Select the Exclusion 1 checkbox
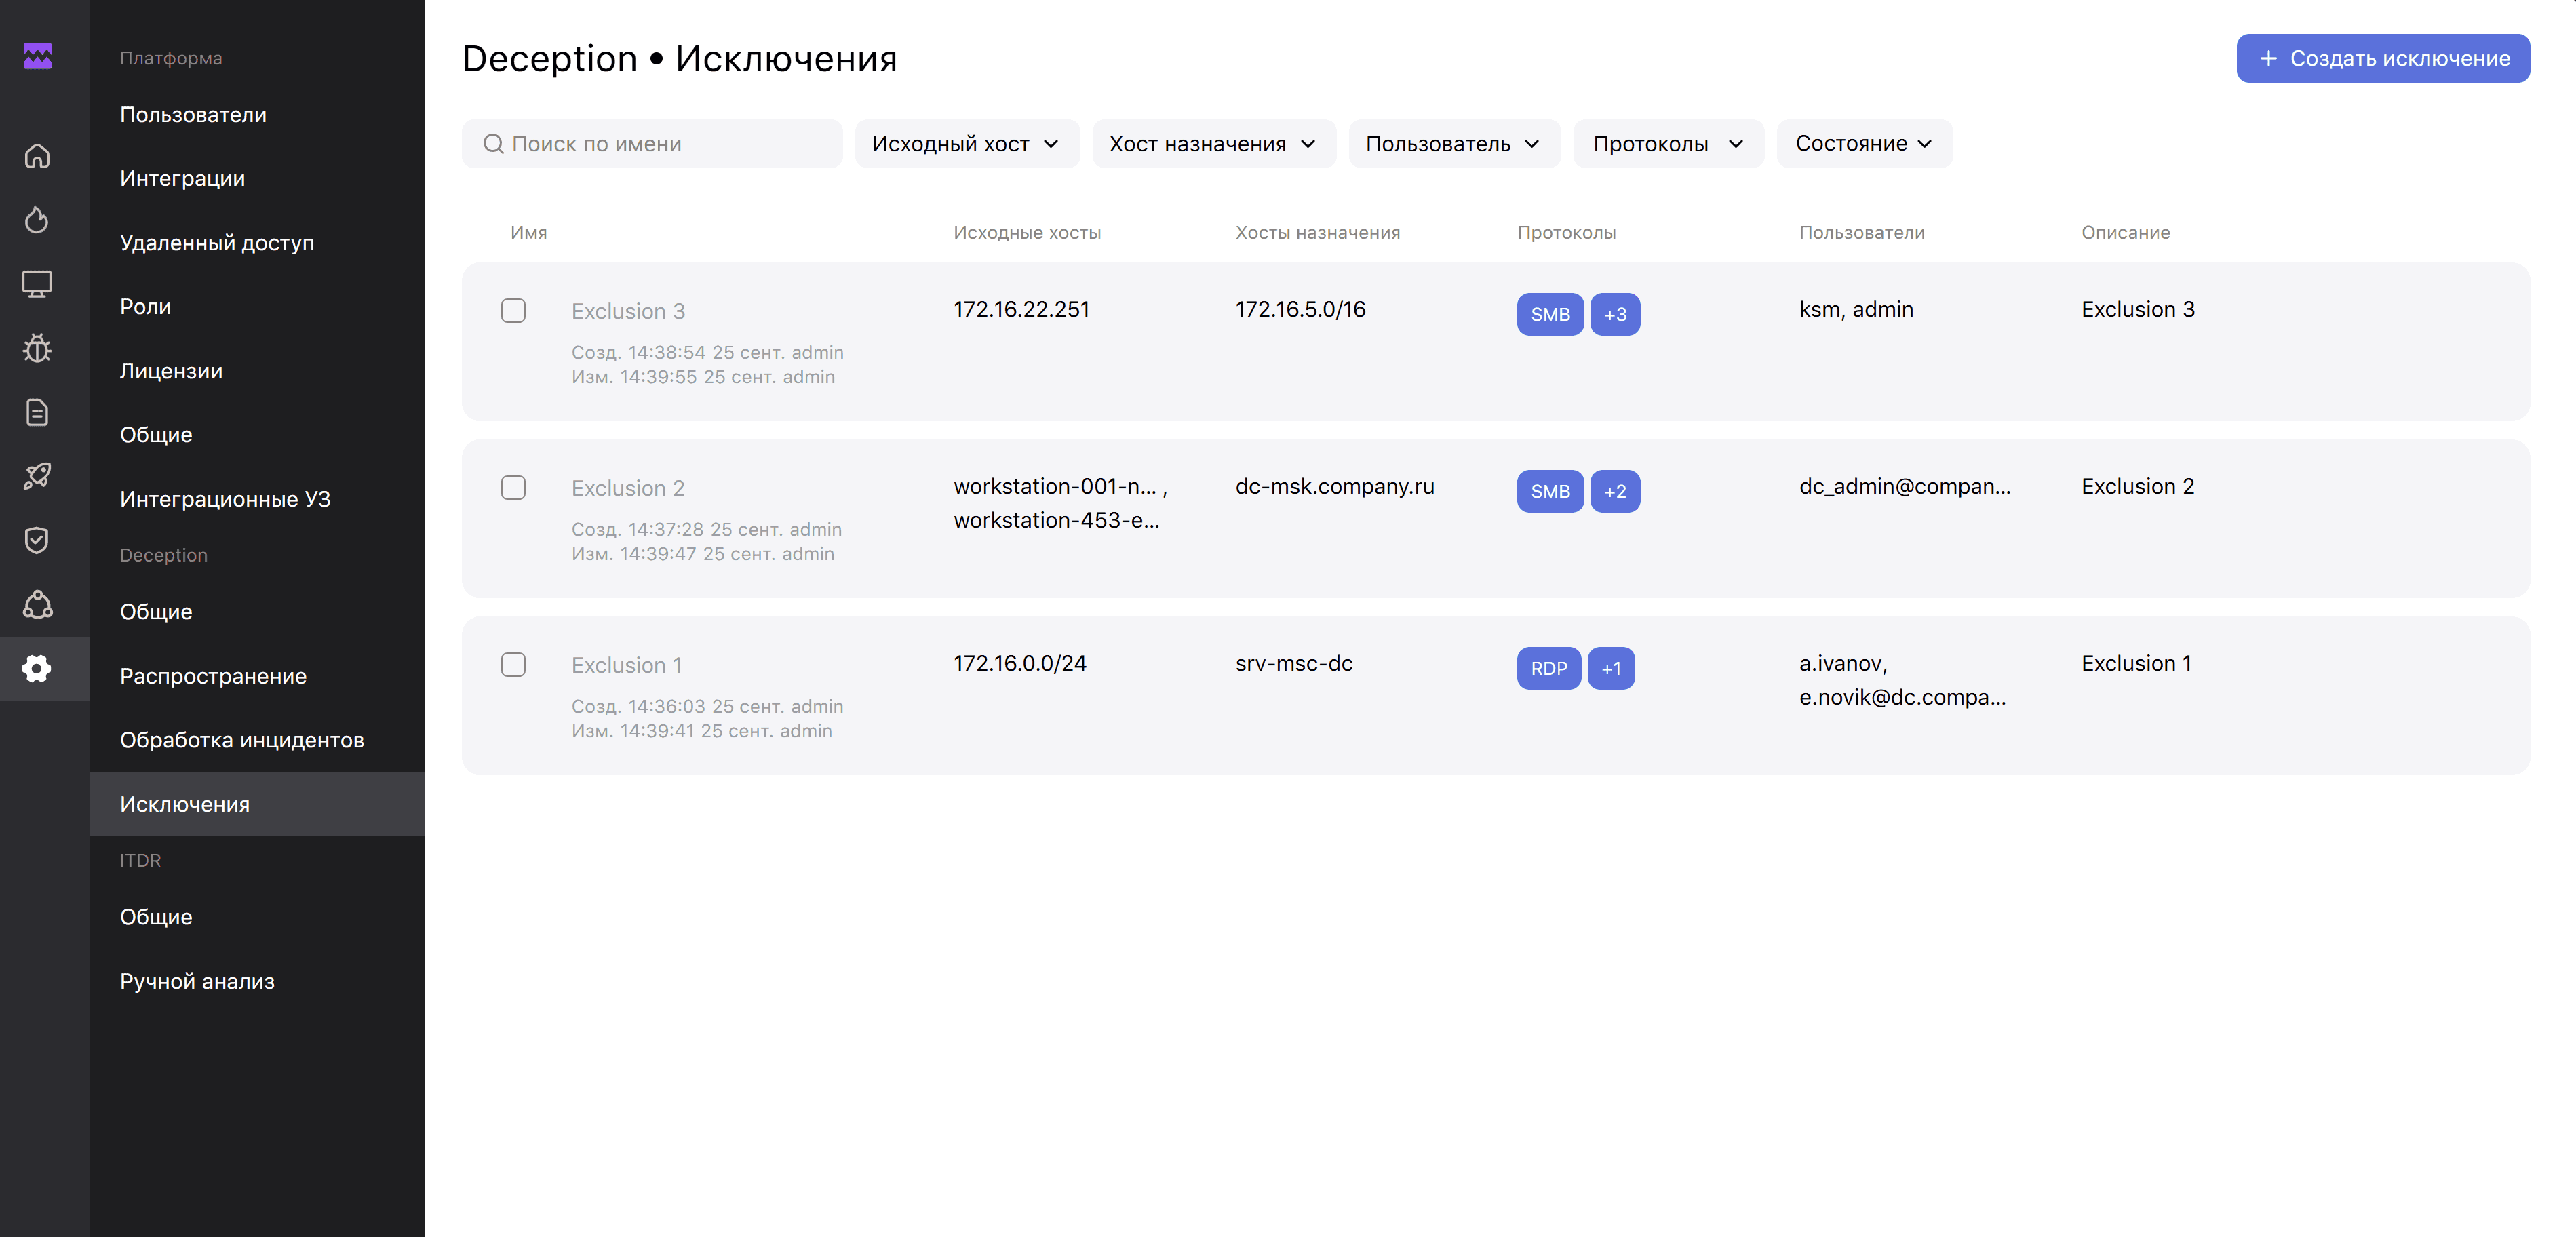Image resolution: width=2576 pixels, height=1237 pixels. coord(513,665)
